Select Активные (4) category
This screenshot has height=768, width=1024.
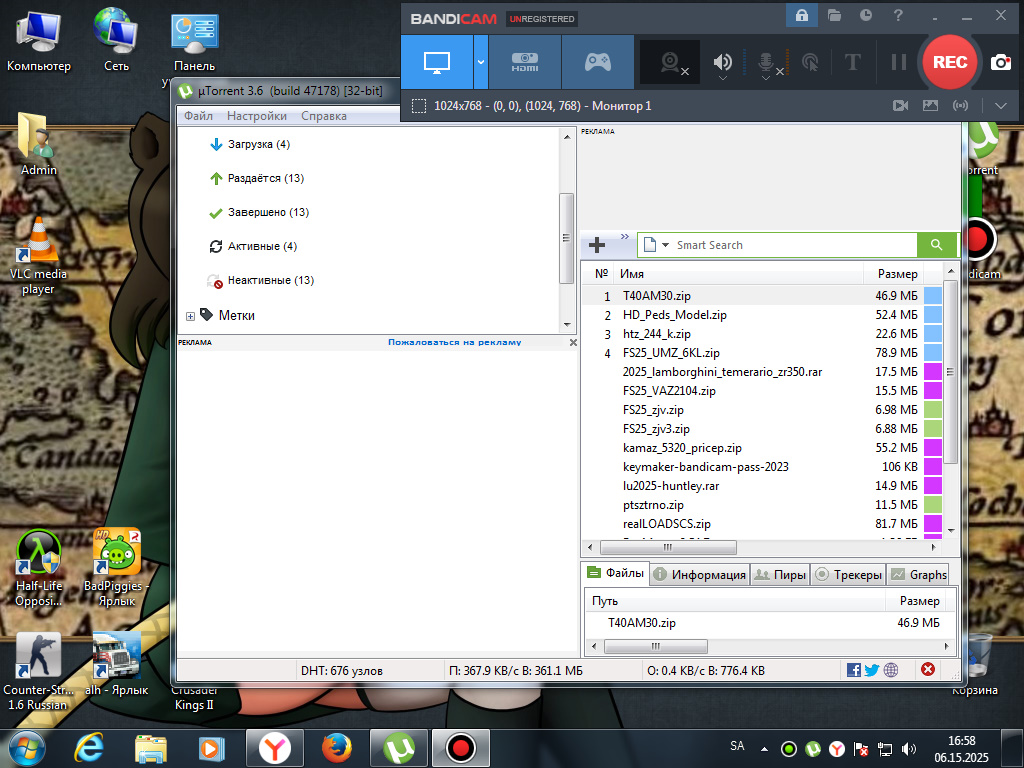click(261, 246)
